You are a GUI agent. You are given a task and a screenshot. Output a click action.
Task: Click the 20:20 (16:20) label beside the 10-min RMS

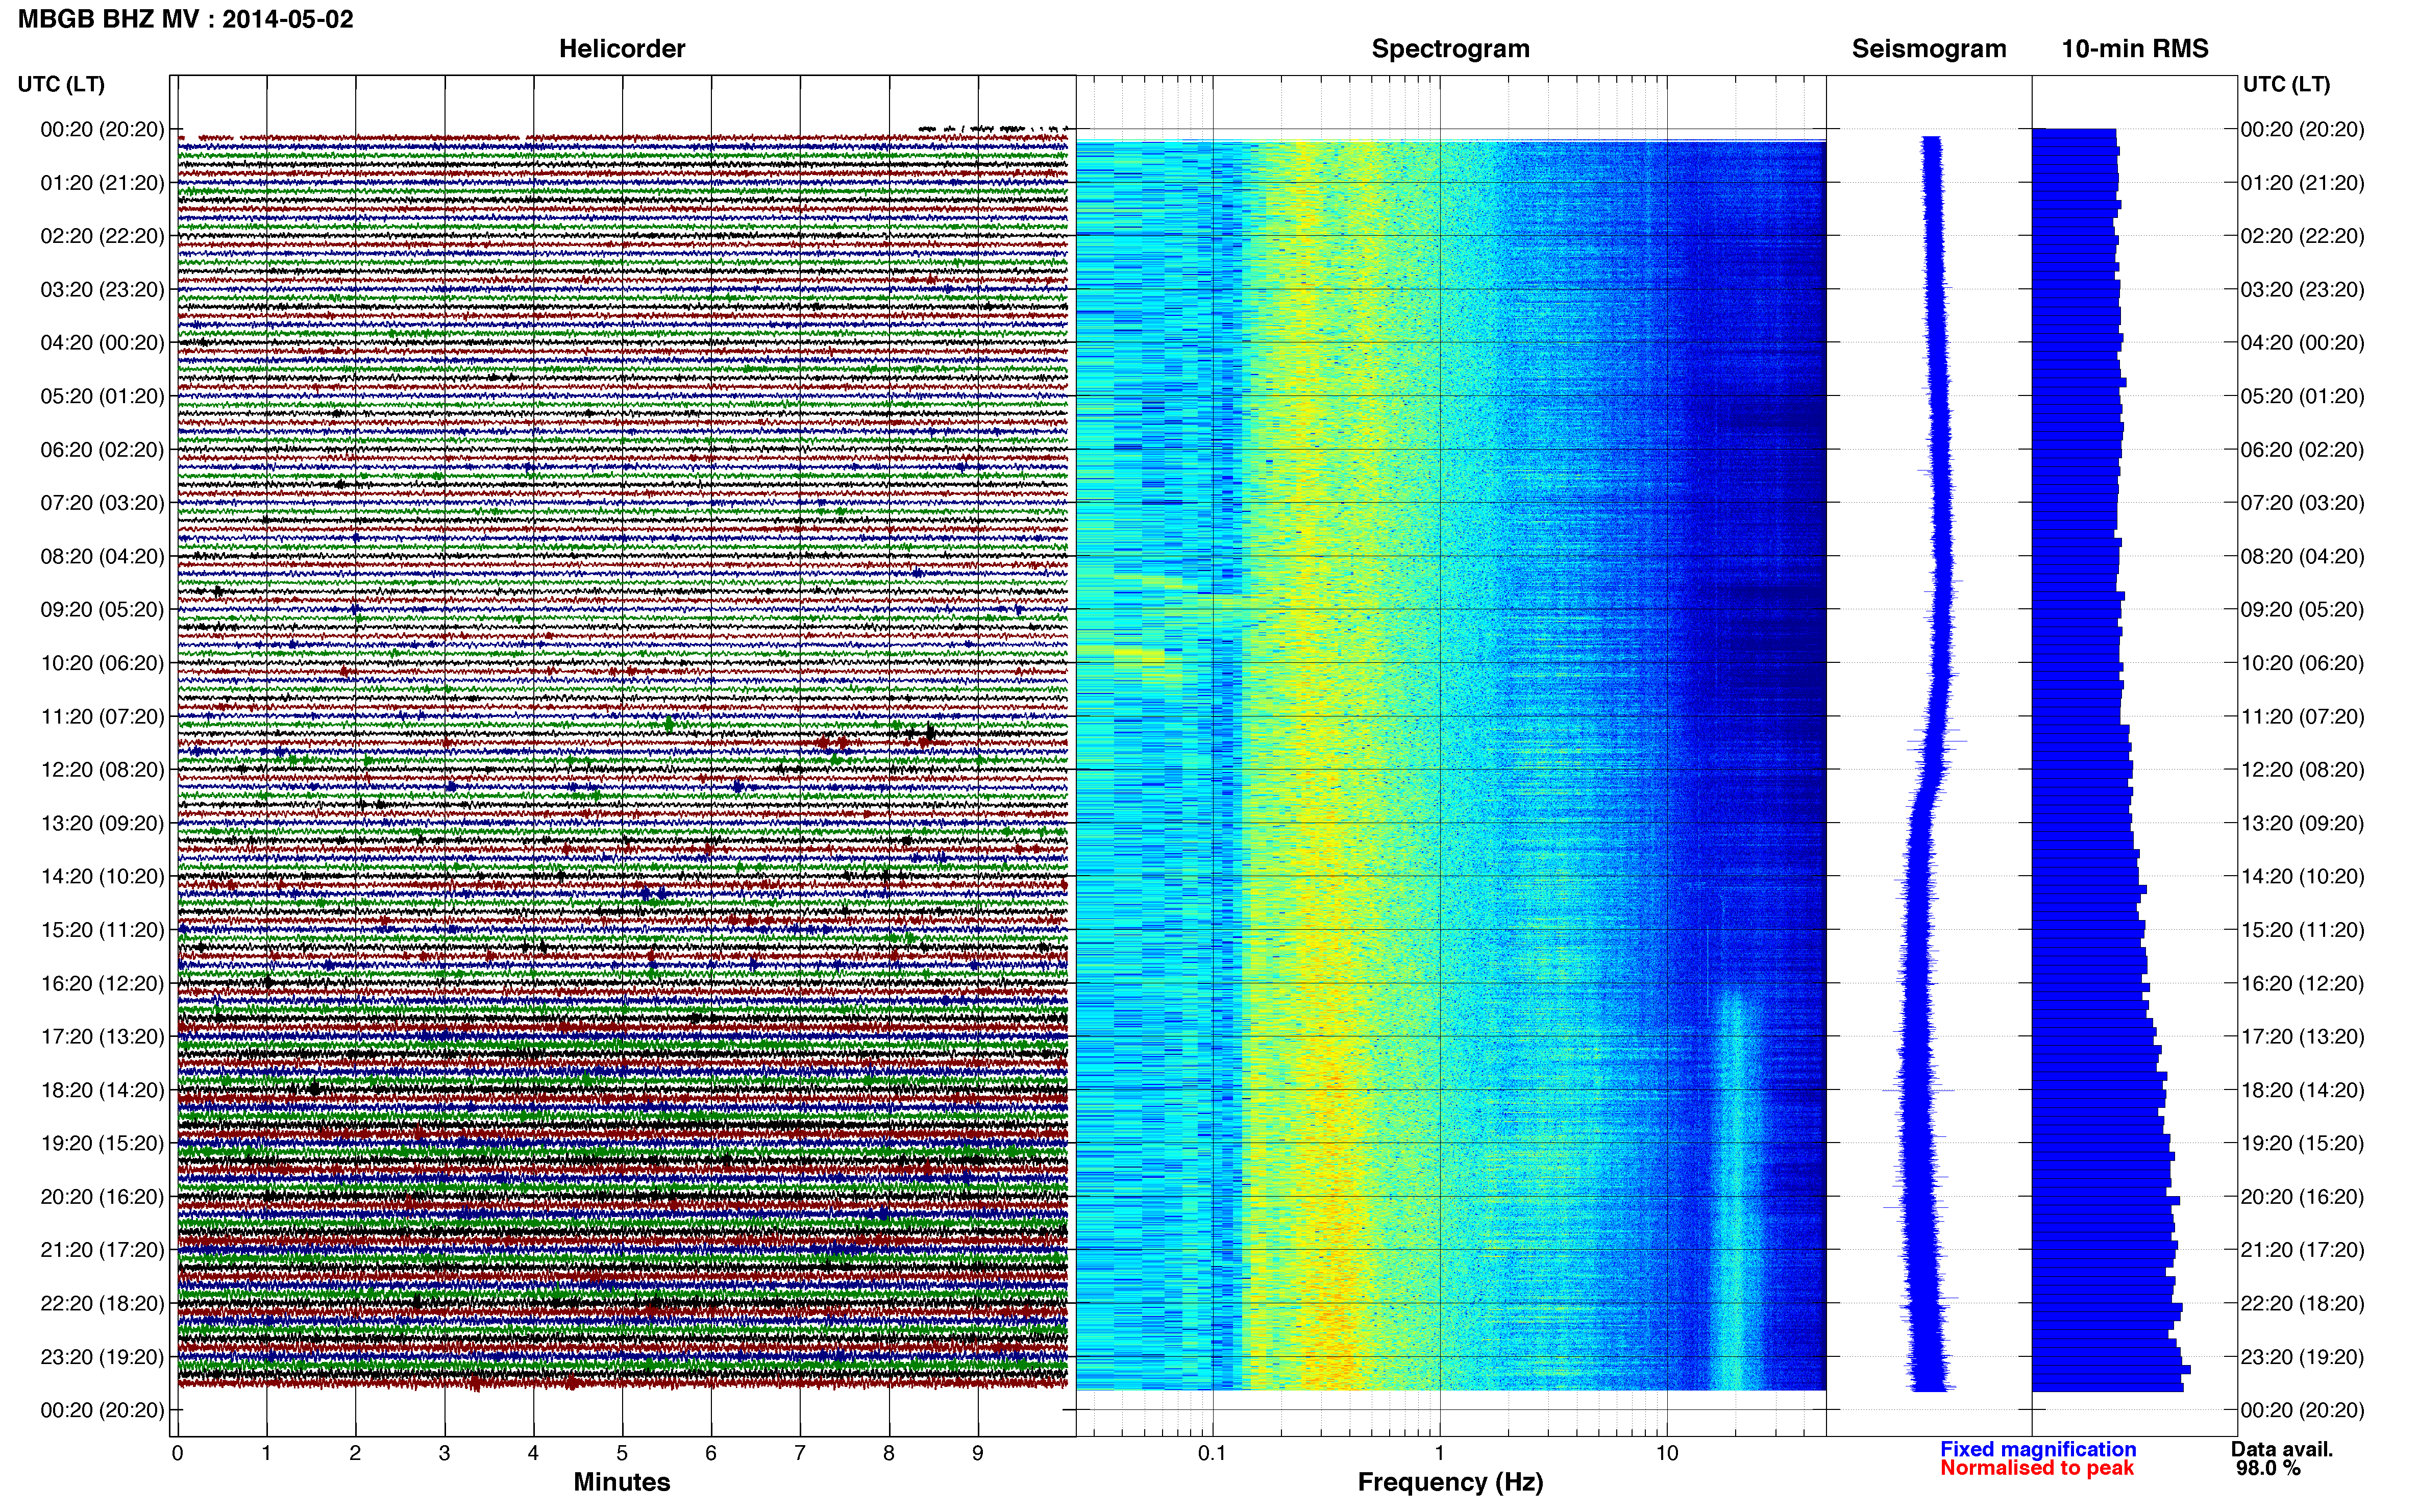2302,1197
